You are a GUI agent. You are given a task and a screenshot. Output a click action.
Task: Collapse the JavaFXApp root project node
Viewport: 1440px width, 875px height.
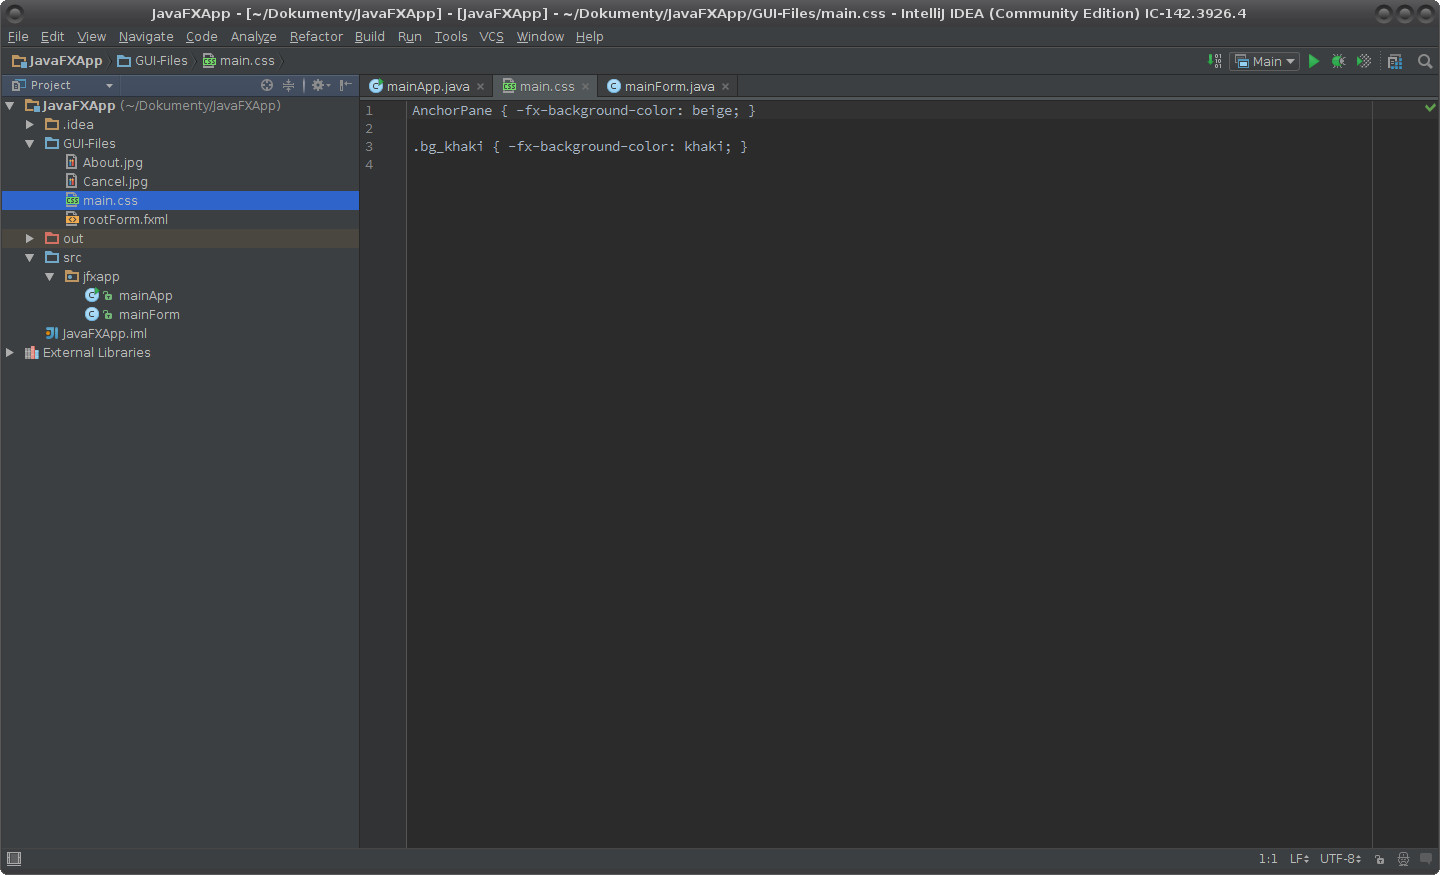pos(10,105)
